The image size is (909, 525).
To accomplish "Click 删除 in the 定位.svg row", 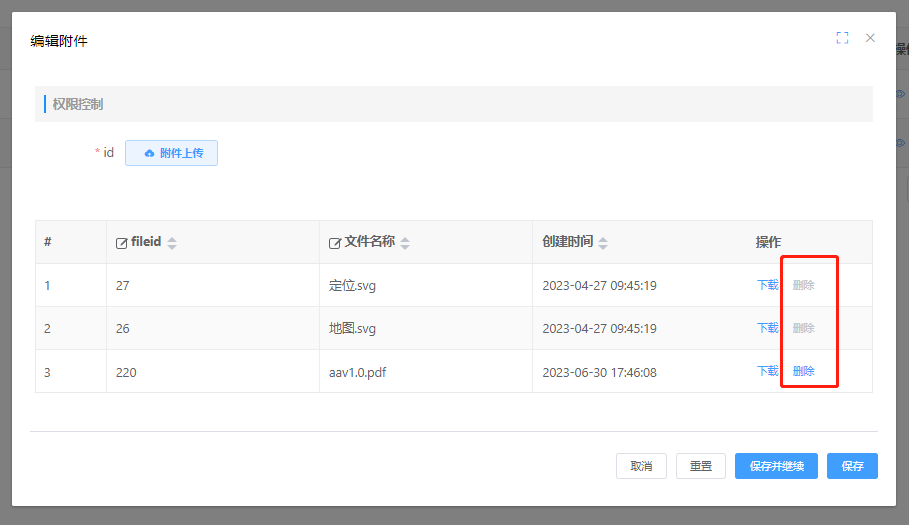I will [803, 285].
